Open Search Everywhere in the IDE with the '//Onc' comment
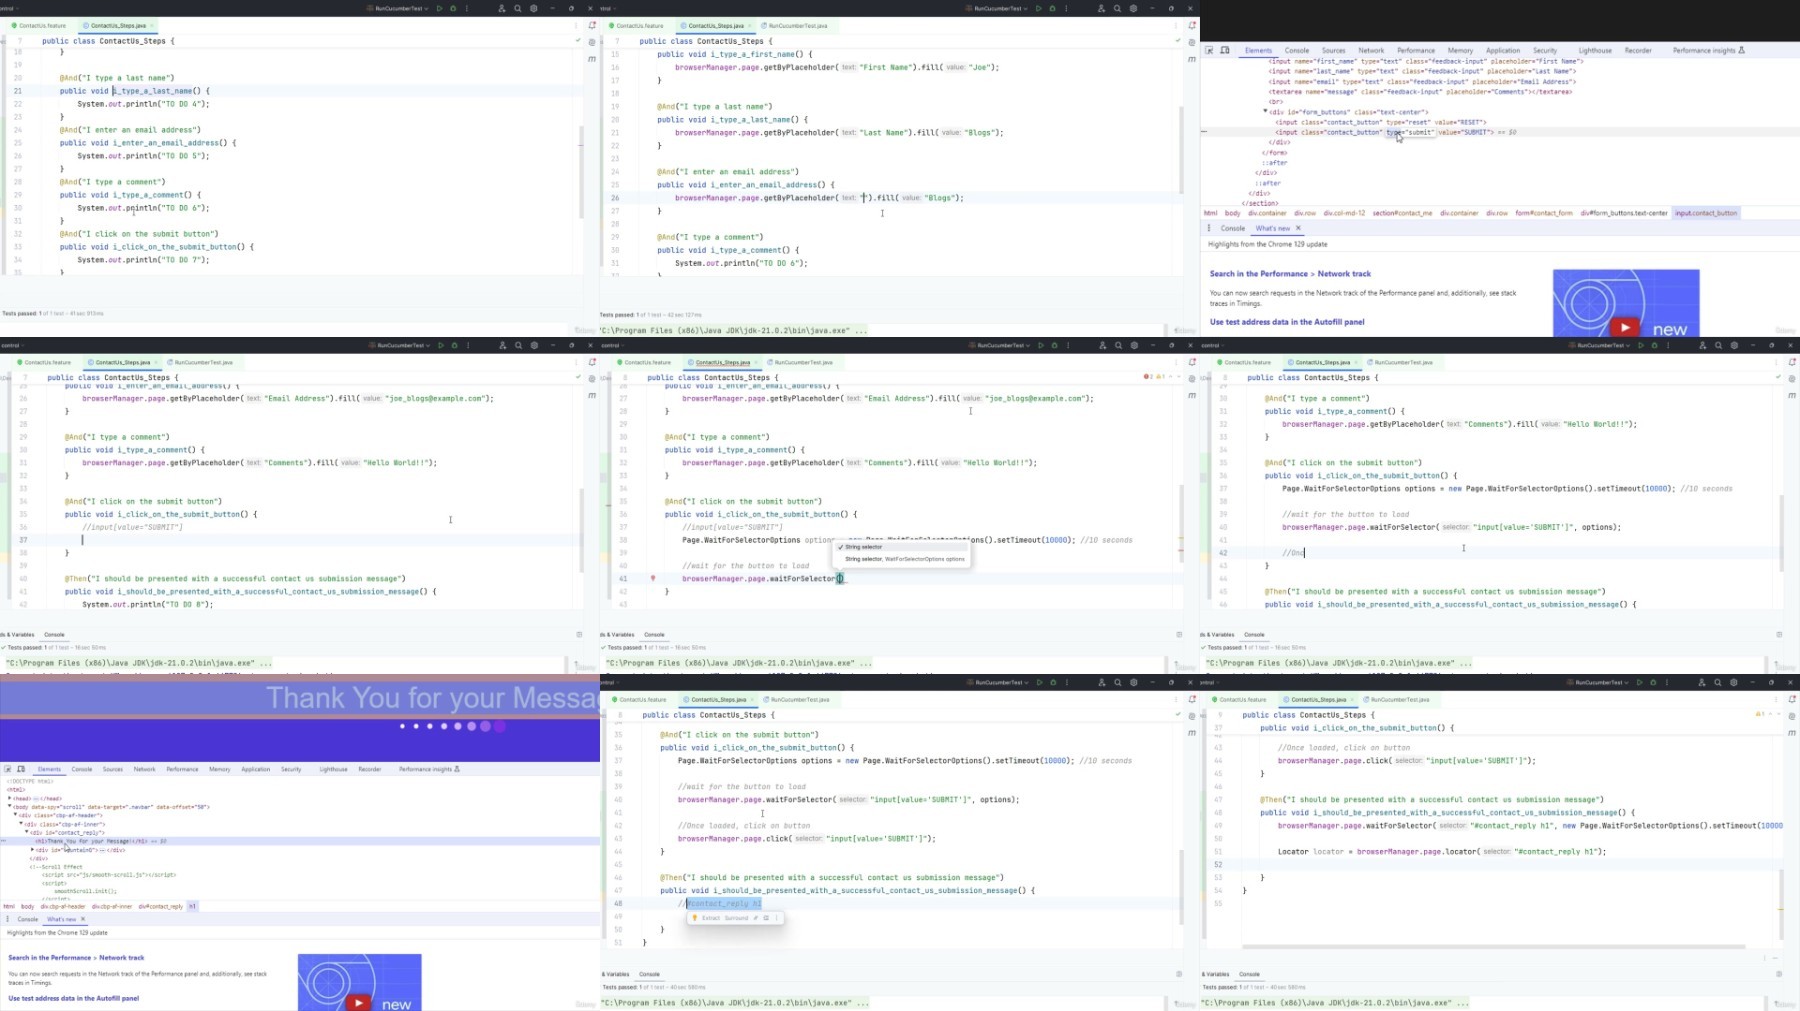This screenshot has height=1011, width=1800. [x=1718, y=345]
